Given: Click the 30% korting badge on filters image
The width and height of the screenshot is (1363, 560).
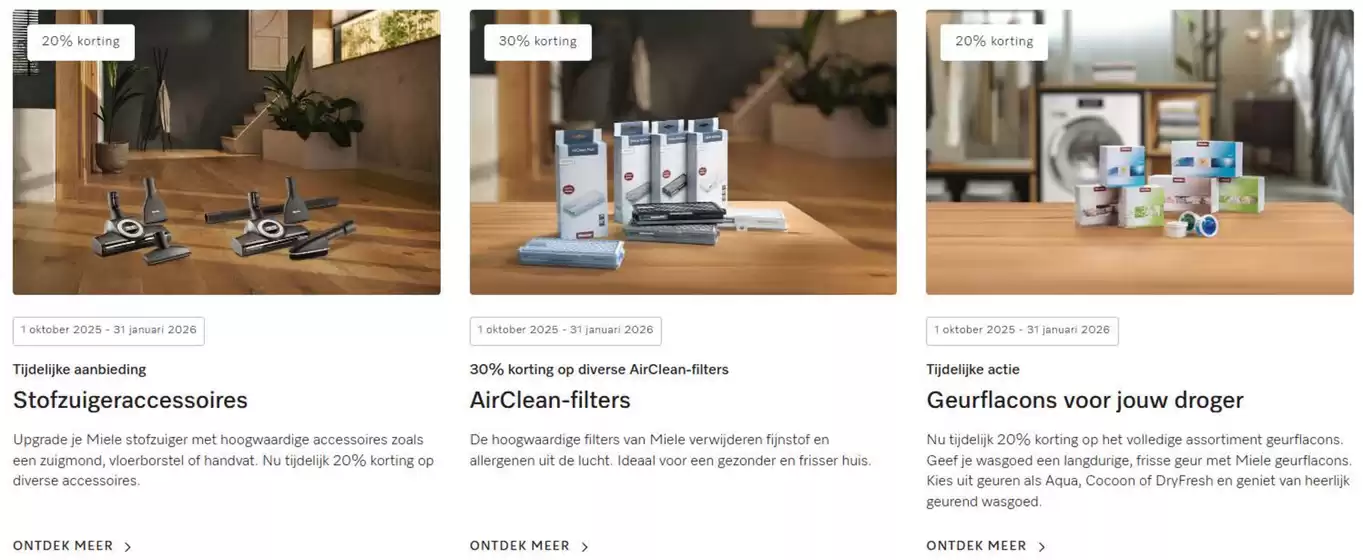Looking at the screenshot, I should coord(538,42).
